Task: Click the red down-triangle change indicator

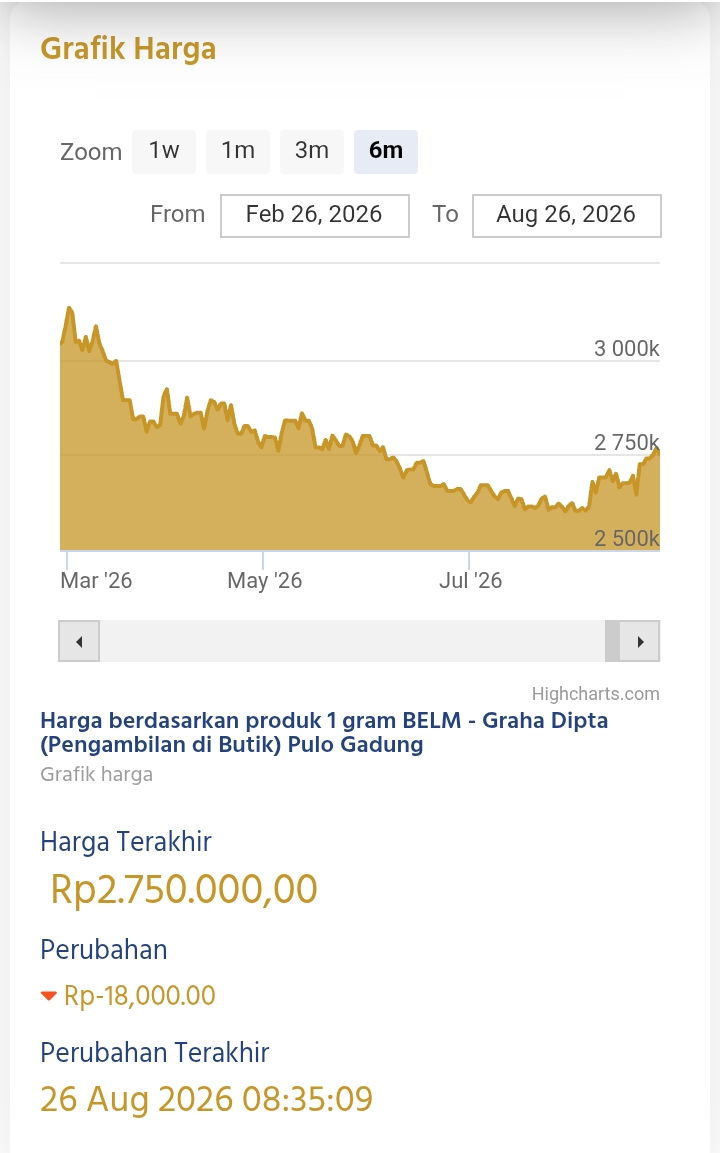Action: click(x=49, y=996)
